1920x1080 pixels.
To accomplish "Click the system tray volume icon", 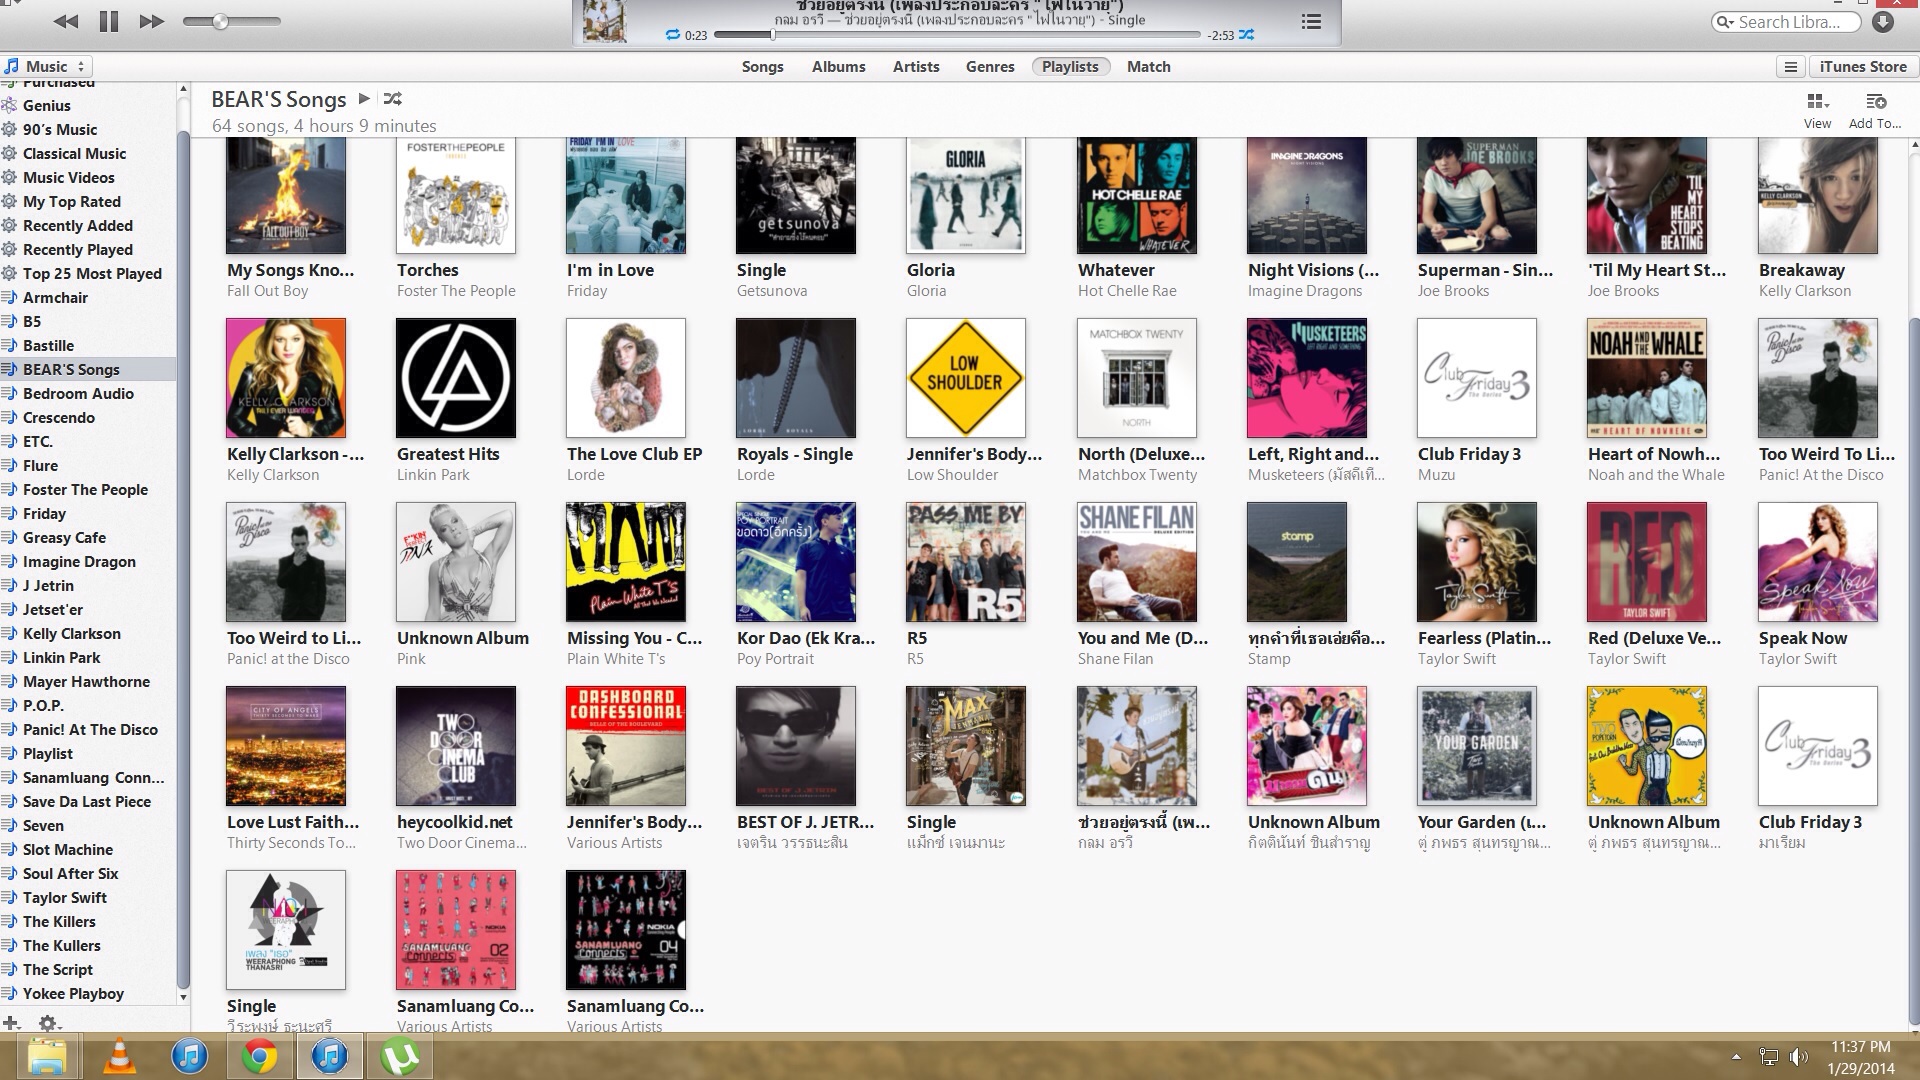I will 1799,1057.
